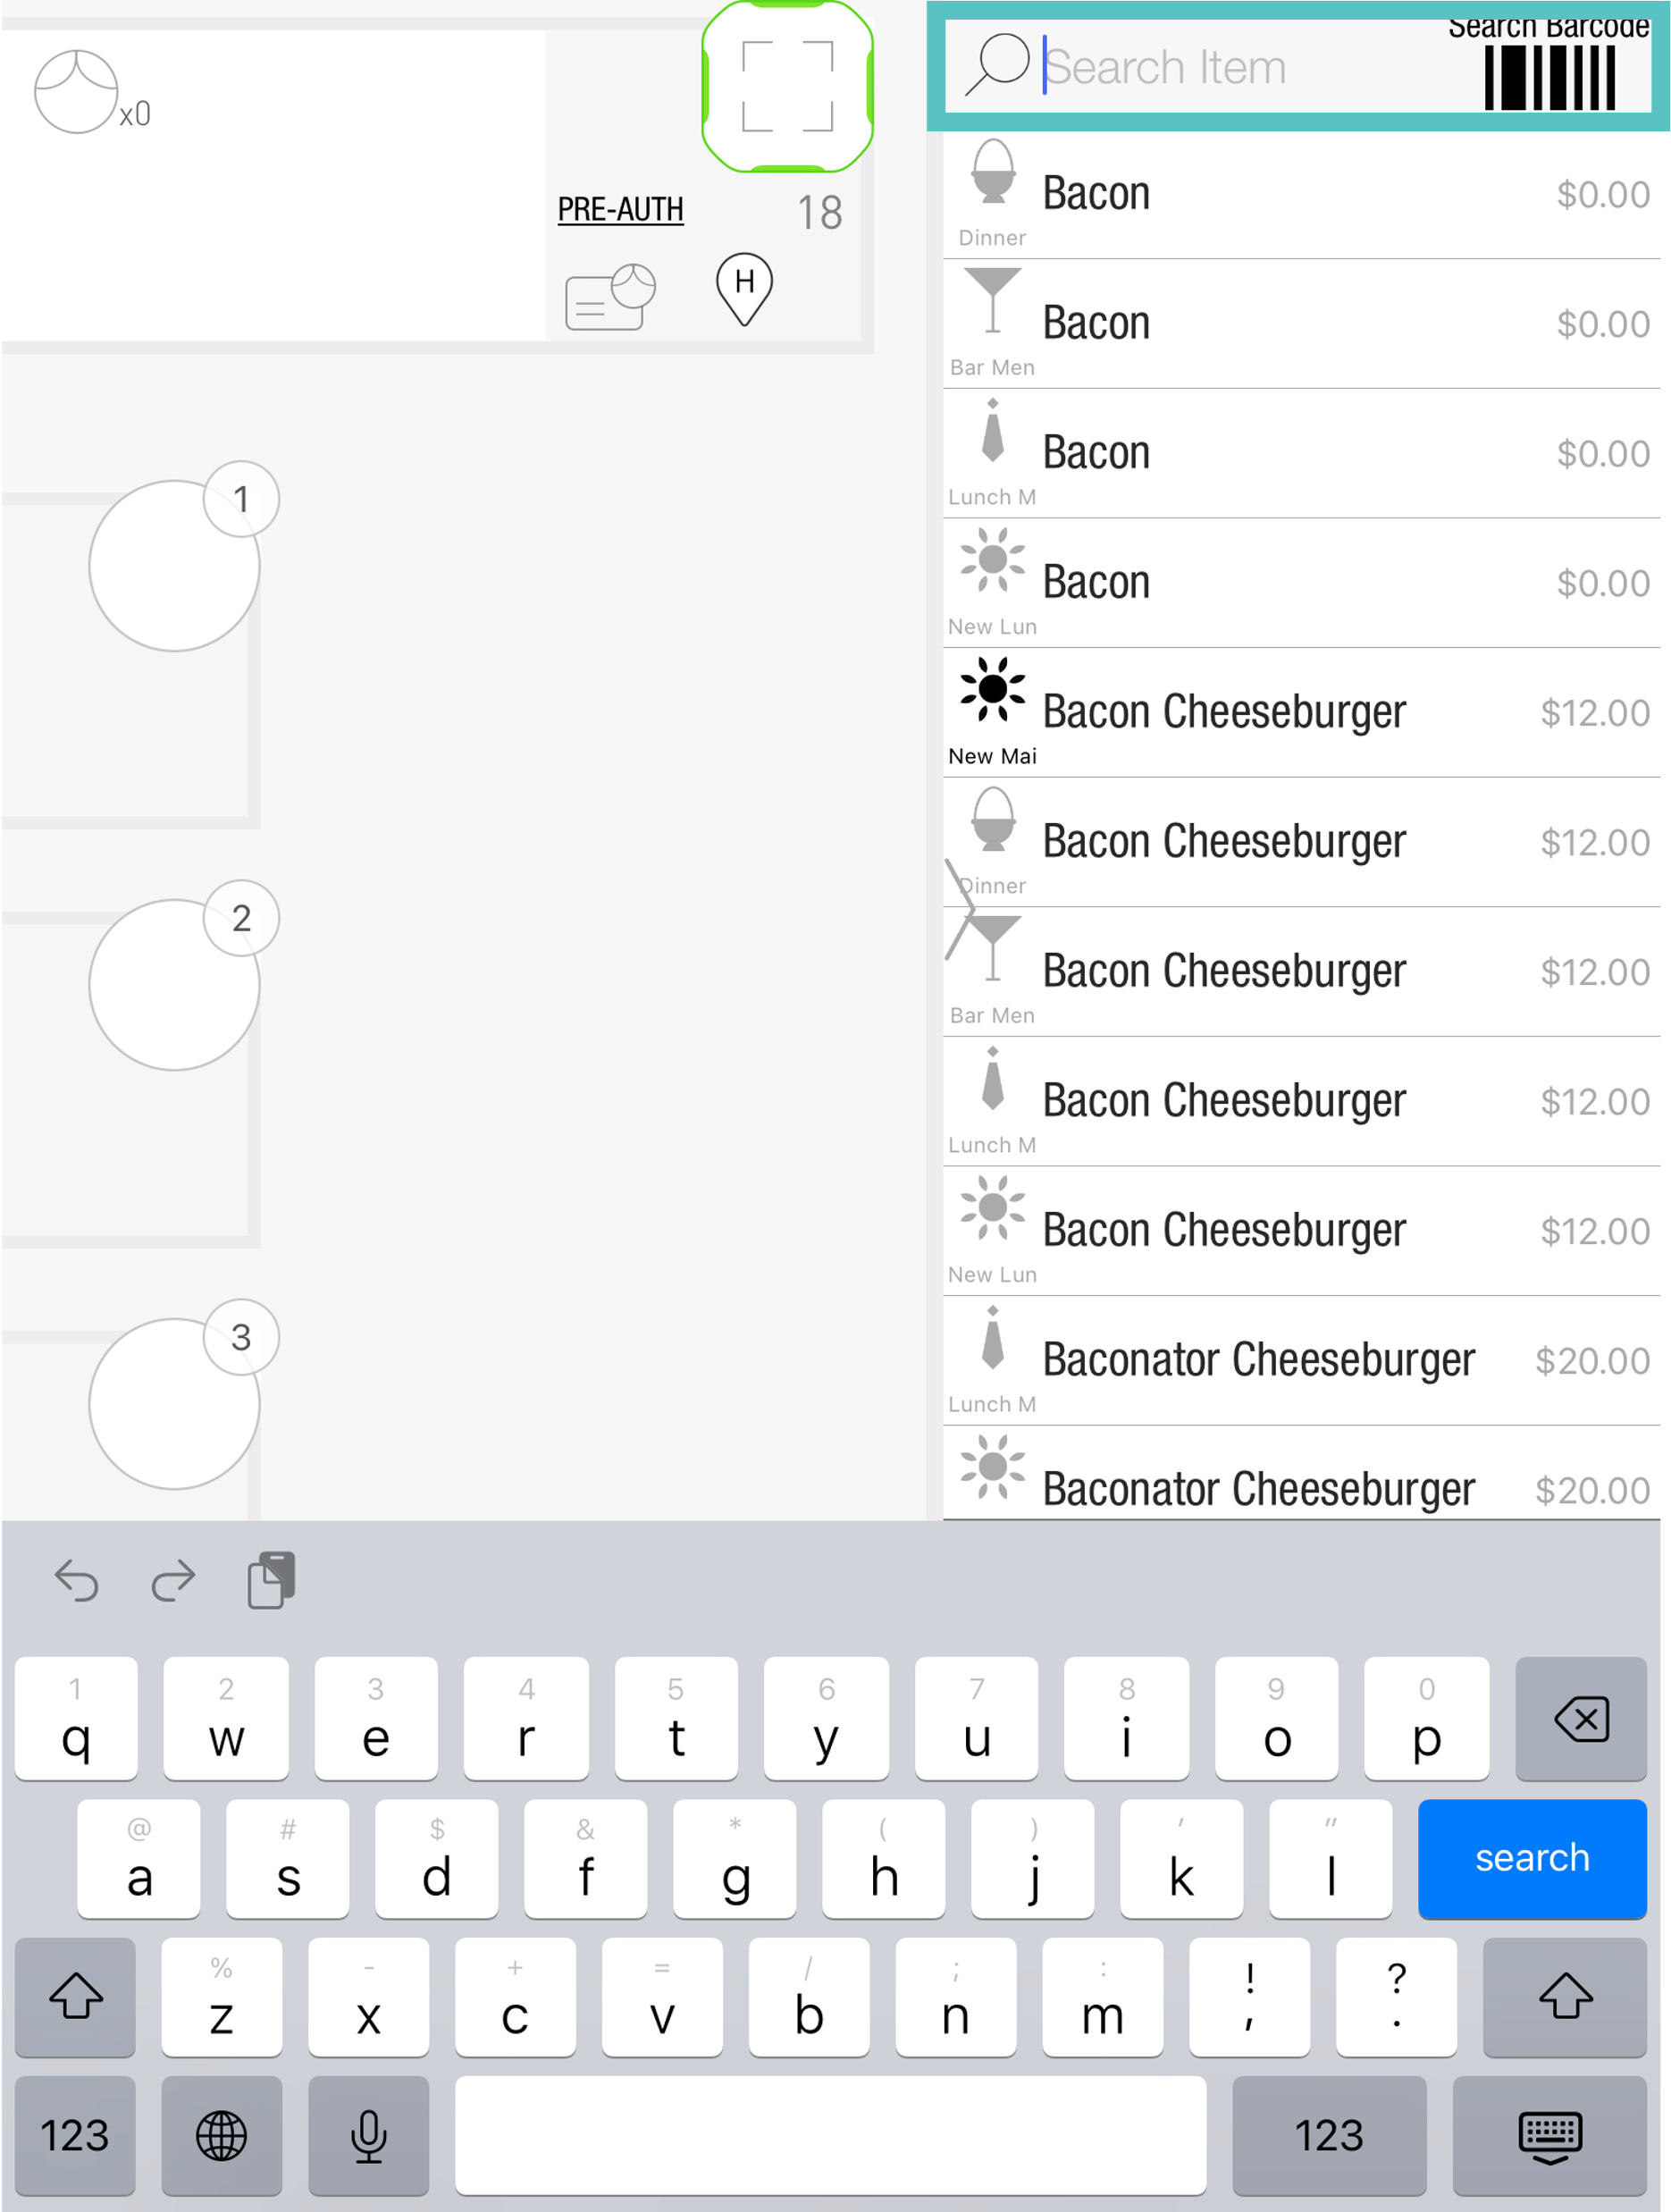Open the customer card icon
Viewport: 1671px width, 2212px height.
tap(609, 297)
